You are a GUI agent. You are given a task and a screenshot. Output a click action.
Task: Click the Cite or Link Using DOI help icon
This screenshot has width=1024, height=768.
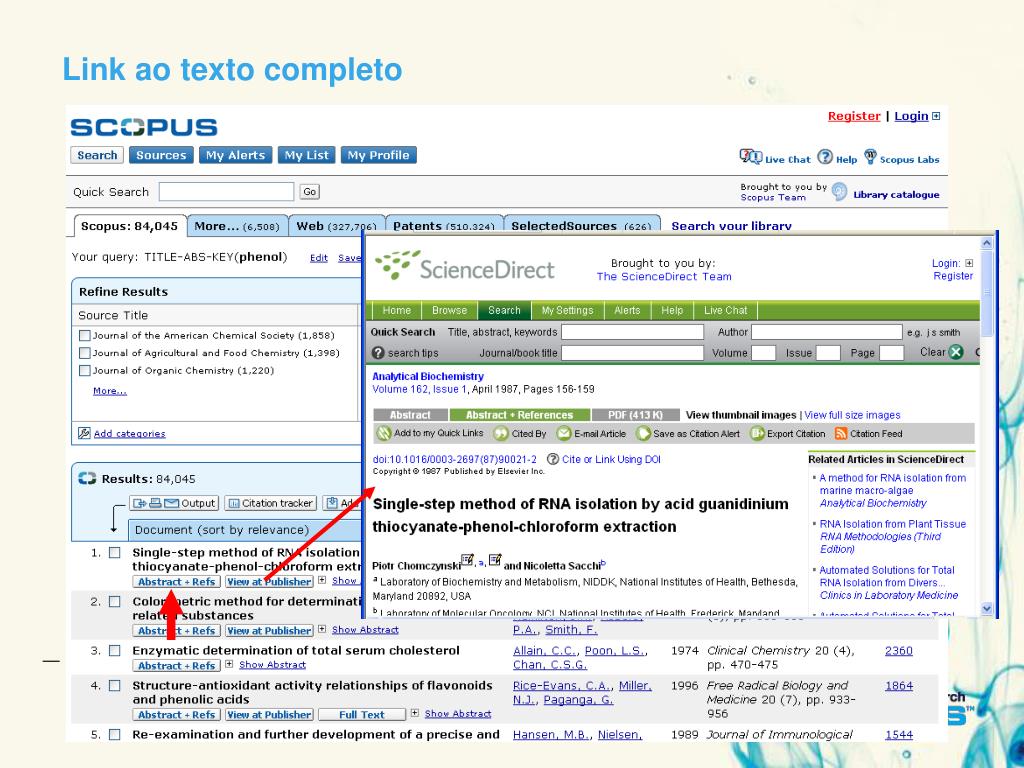tap(552, 459)
